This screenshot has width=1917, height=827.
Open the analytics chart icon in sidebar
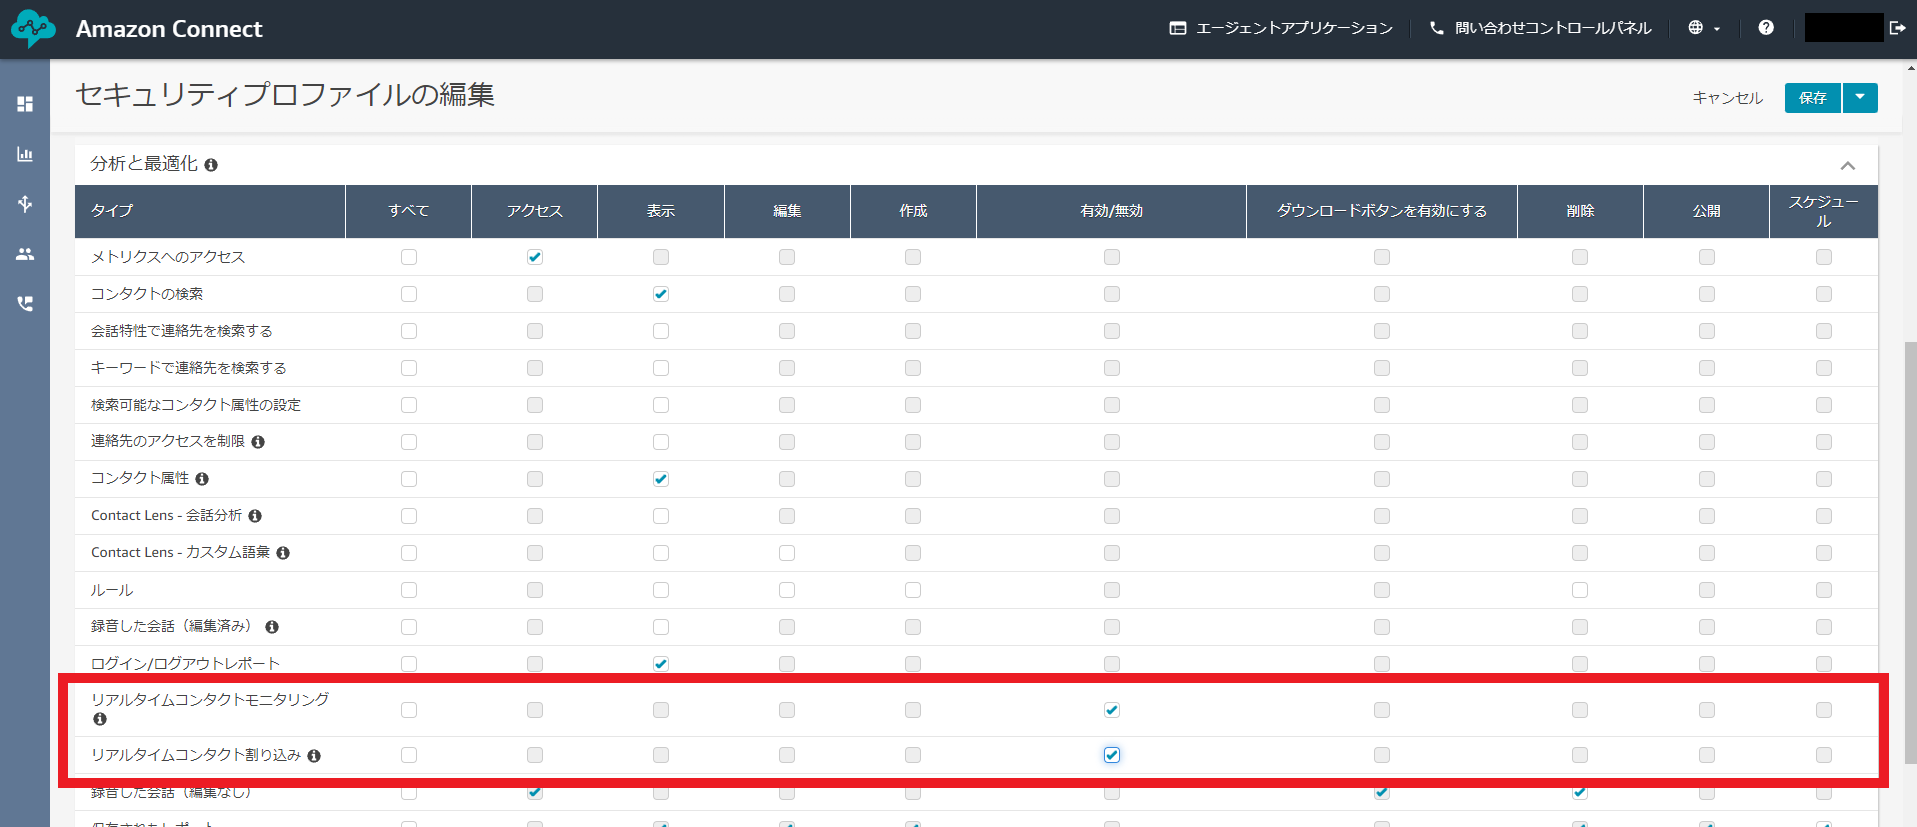point(25,154)
